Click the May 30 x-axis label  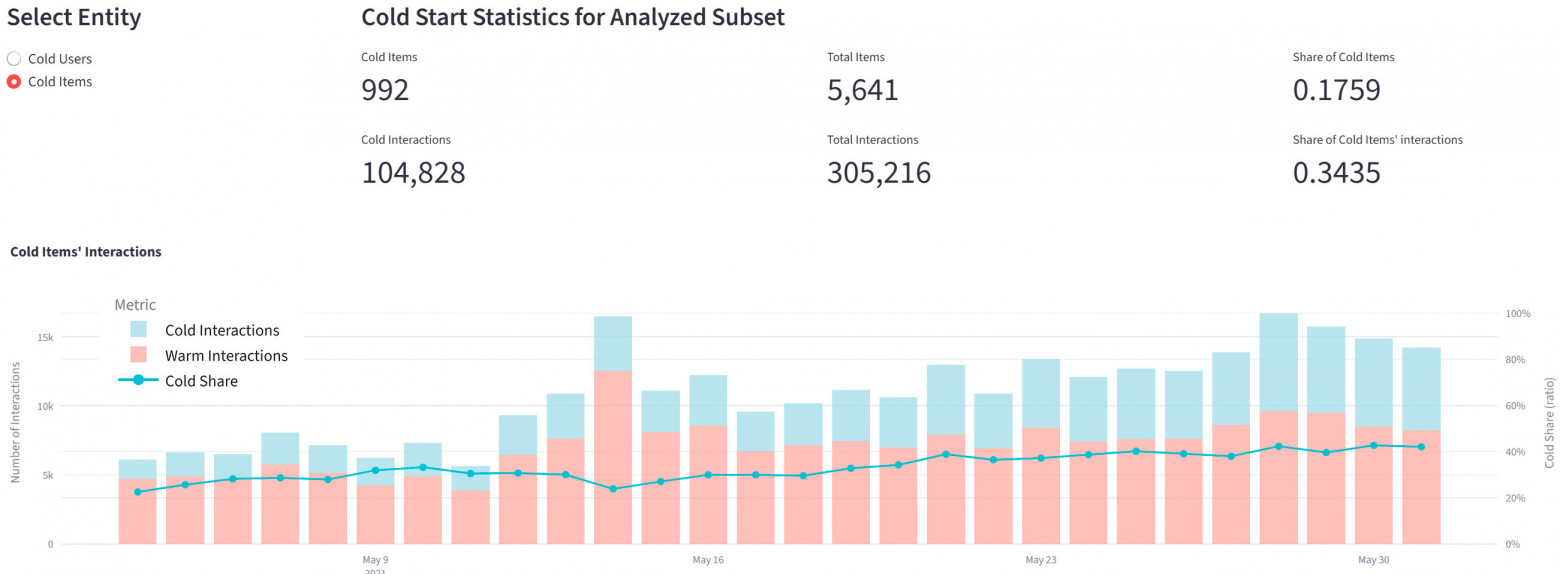point(1373,559)
